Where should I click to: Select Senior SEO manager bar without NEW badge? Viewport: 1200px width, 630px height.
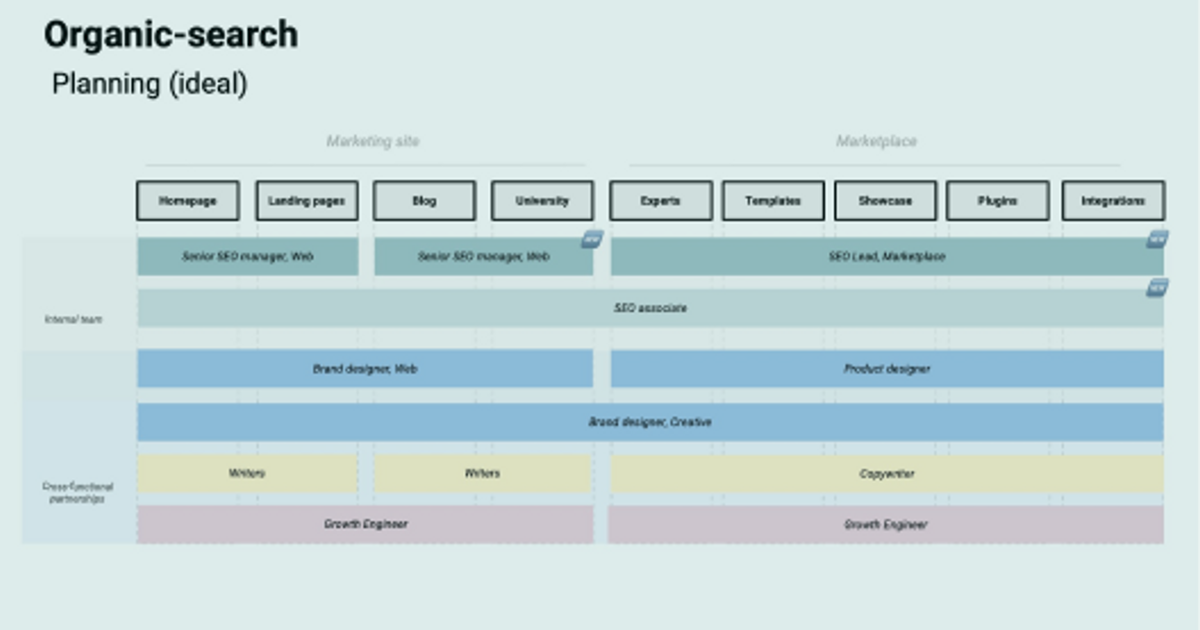[x=248, y=257]
